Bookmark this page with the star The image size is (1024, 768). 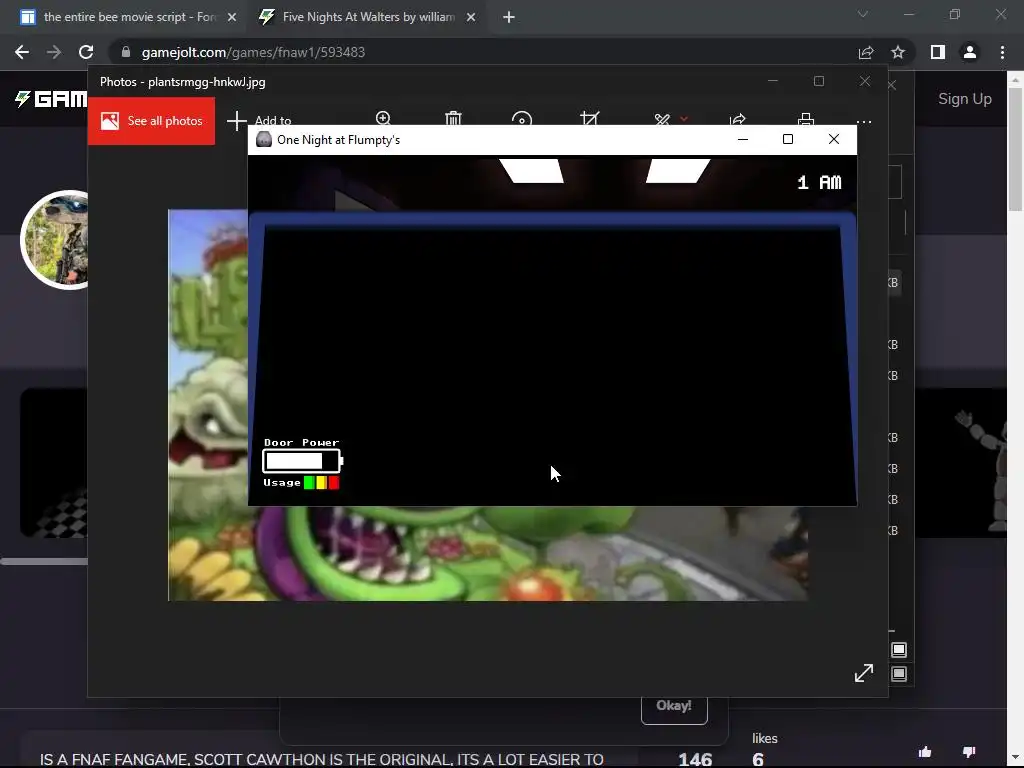pos(898,52)
